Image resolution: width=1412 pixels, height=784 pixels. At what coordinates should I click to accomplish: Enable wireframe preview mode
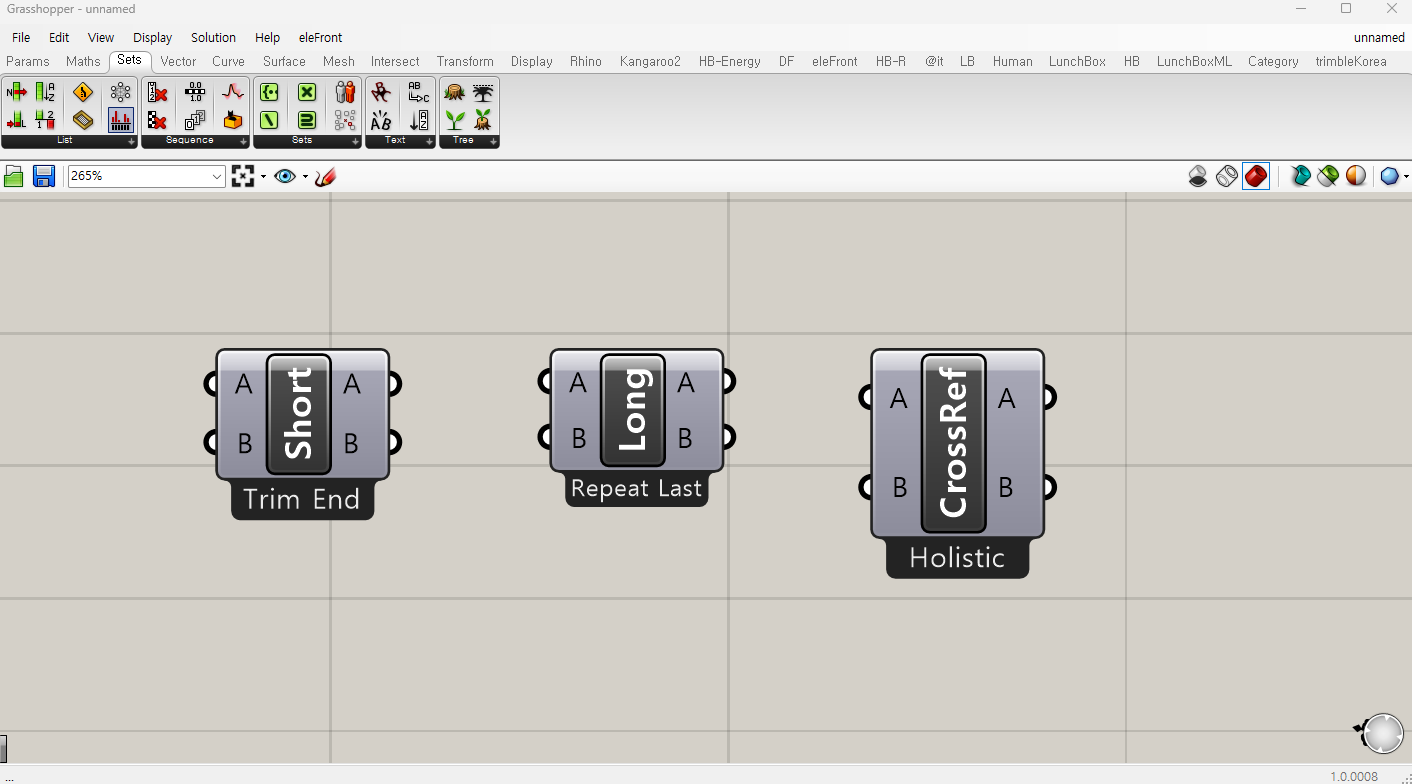pyautogui.click(x=1227, y=176)
